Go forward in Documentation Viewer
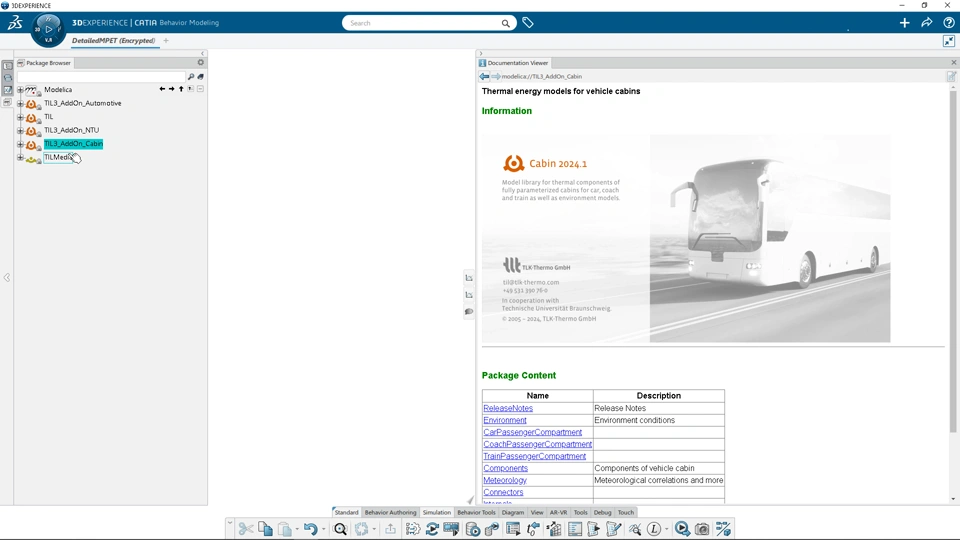 (x=495, y=77)
